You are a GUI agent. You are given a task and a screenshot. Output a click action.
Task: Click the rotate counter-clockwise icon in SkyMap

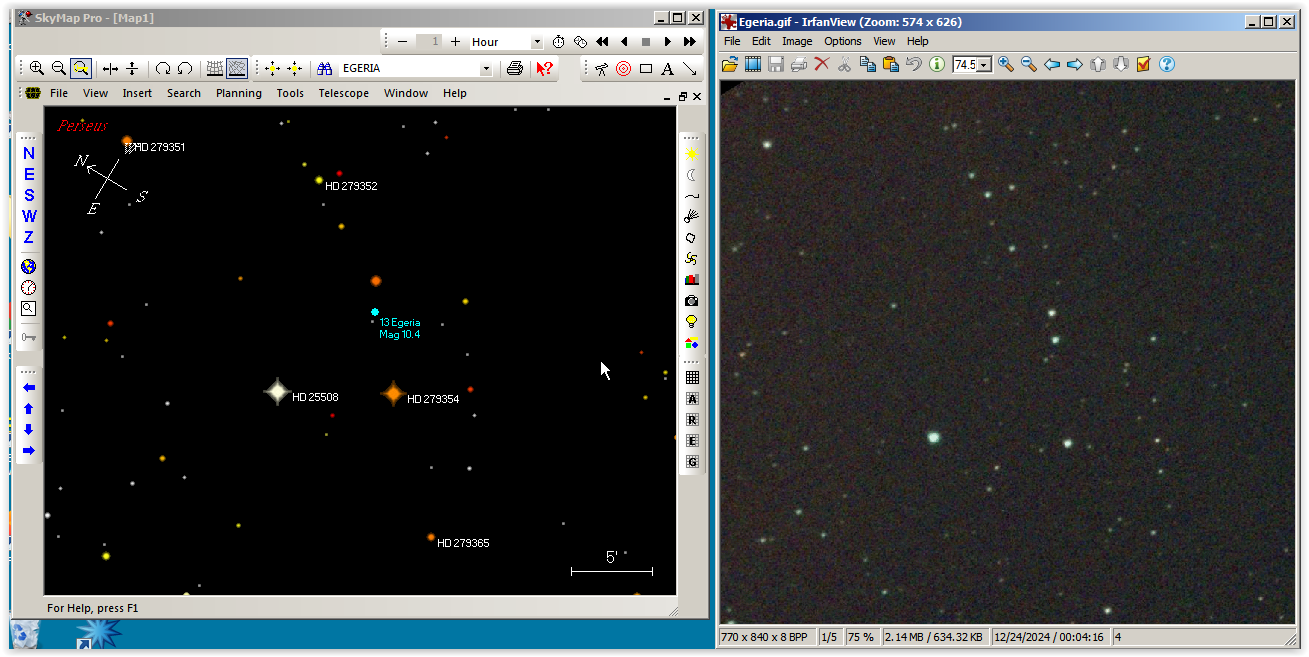(x=185, y=68)
